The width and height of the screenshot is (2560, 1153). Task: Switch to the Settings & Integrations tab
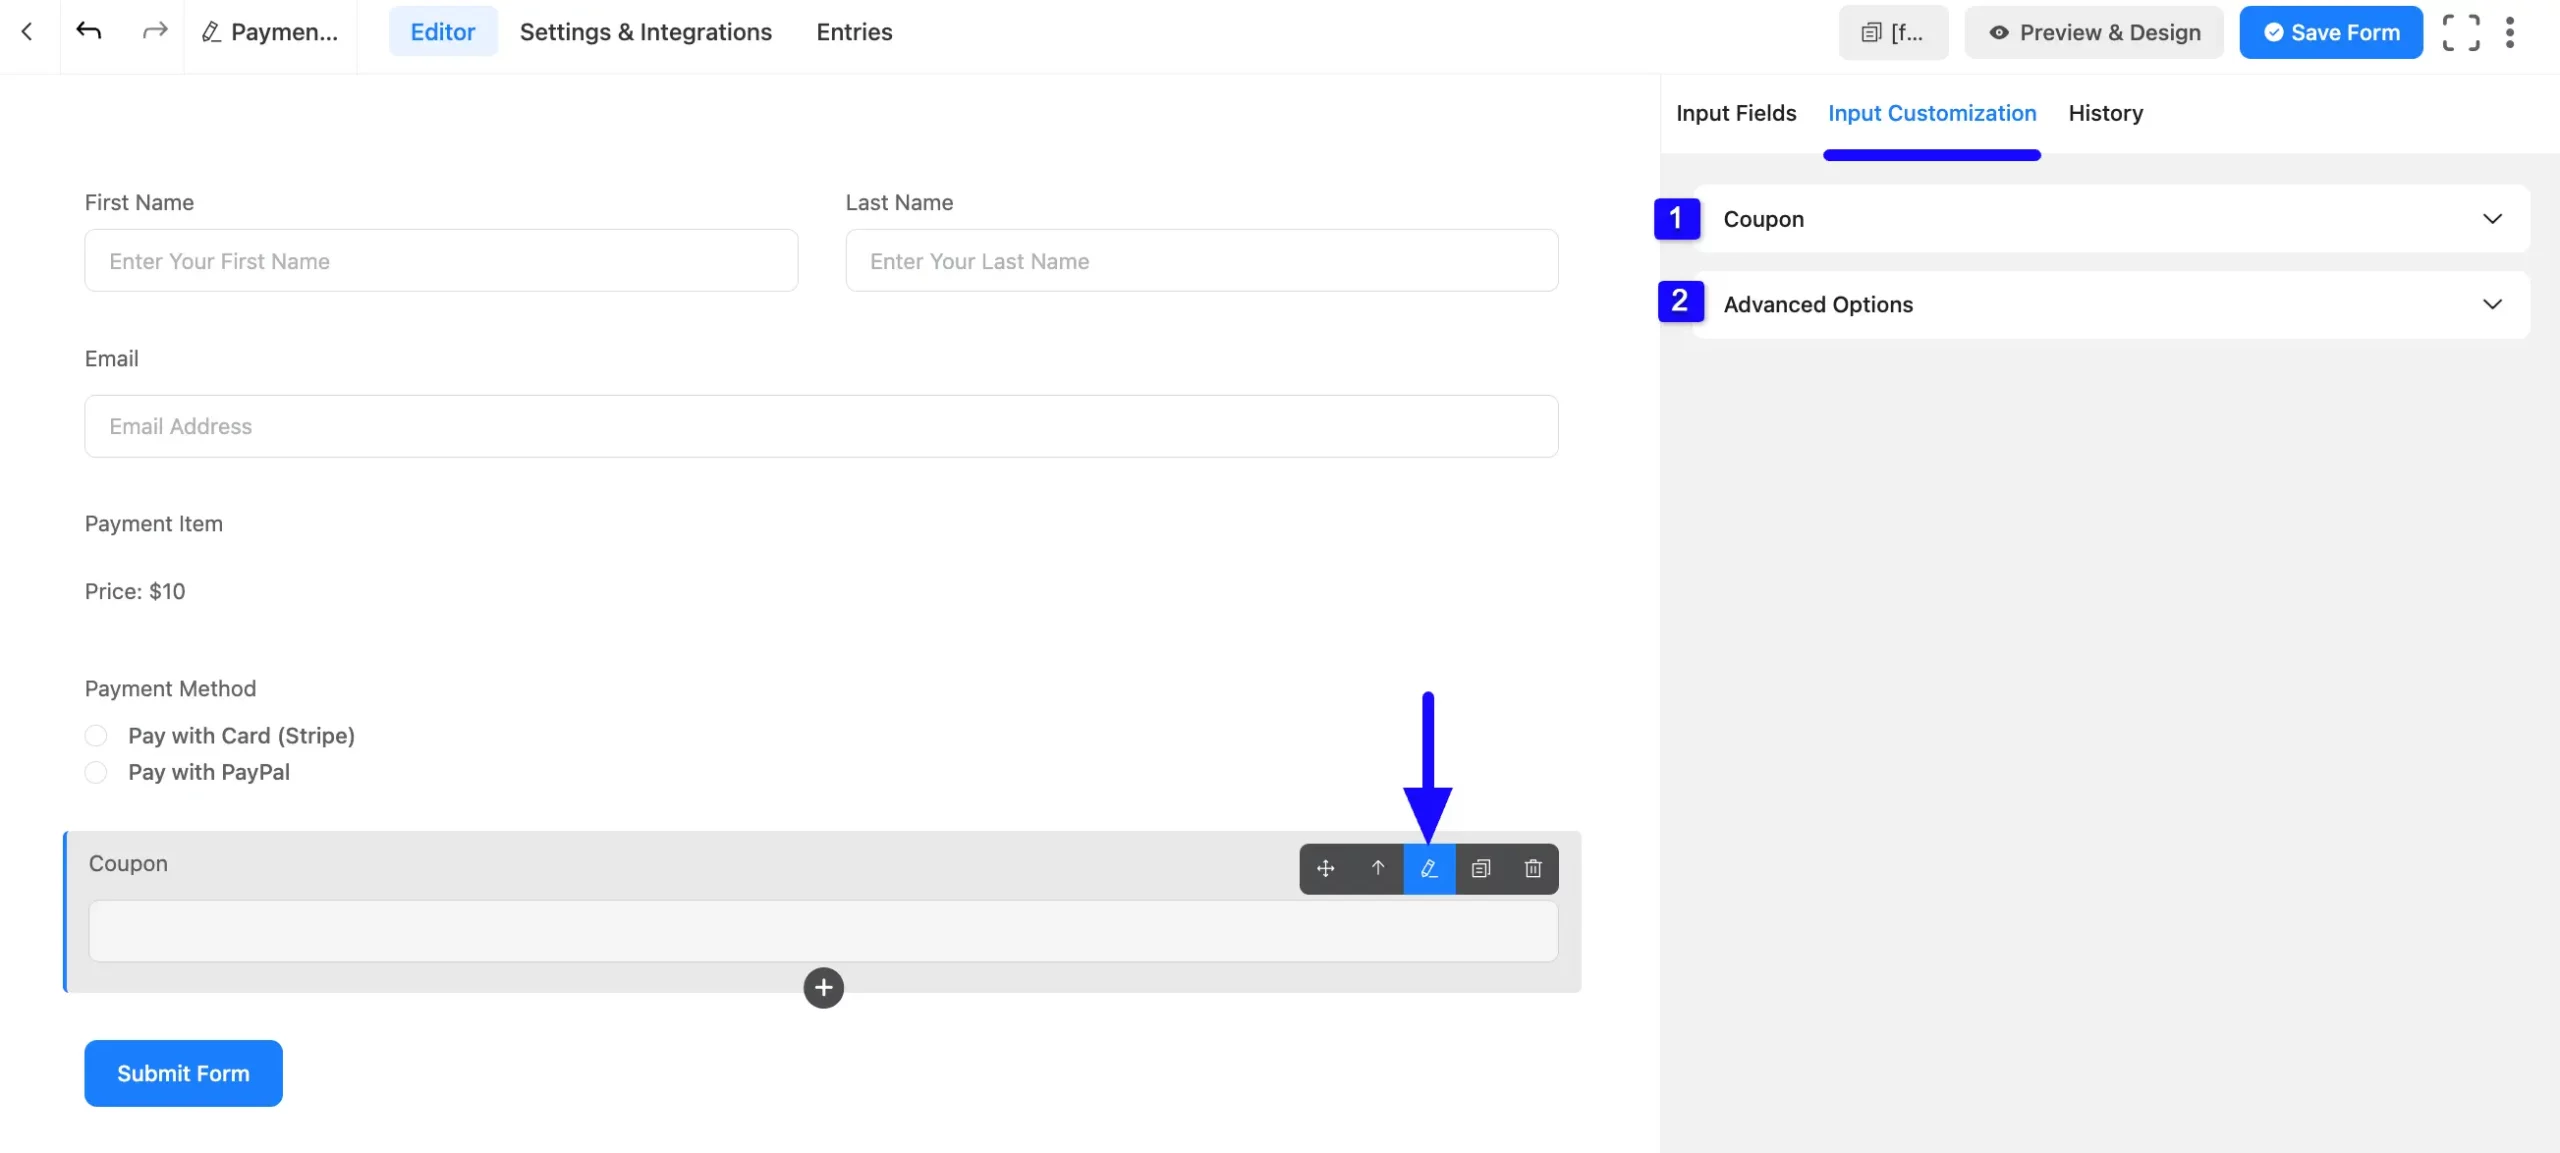tap(646, 31)
